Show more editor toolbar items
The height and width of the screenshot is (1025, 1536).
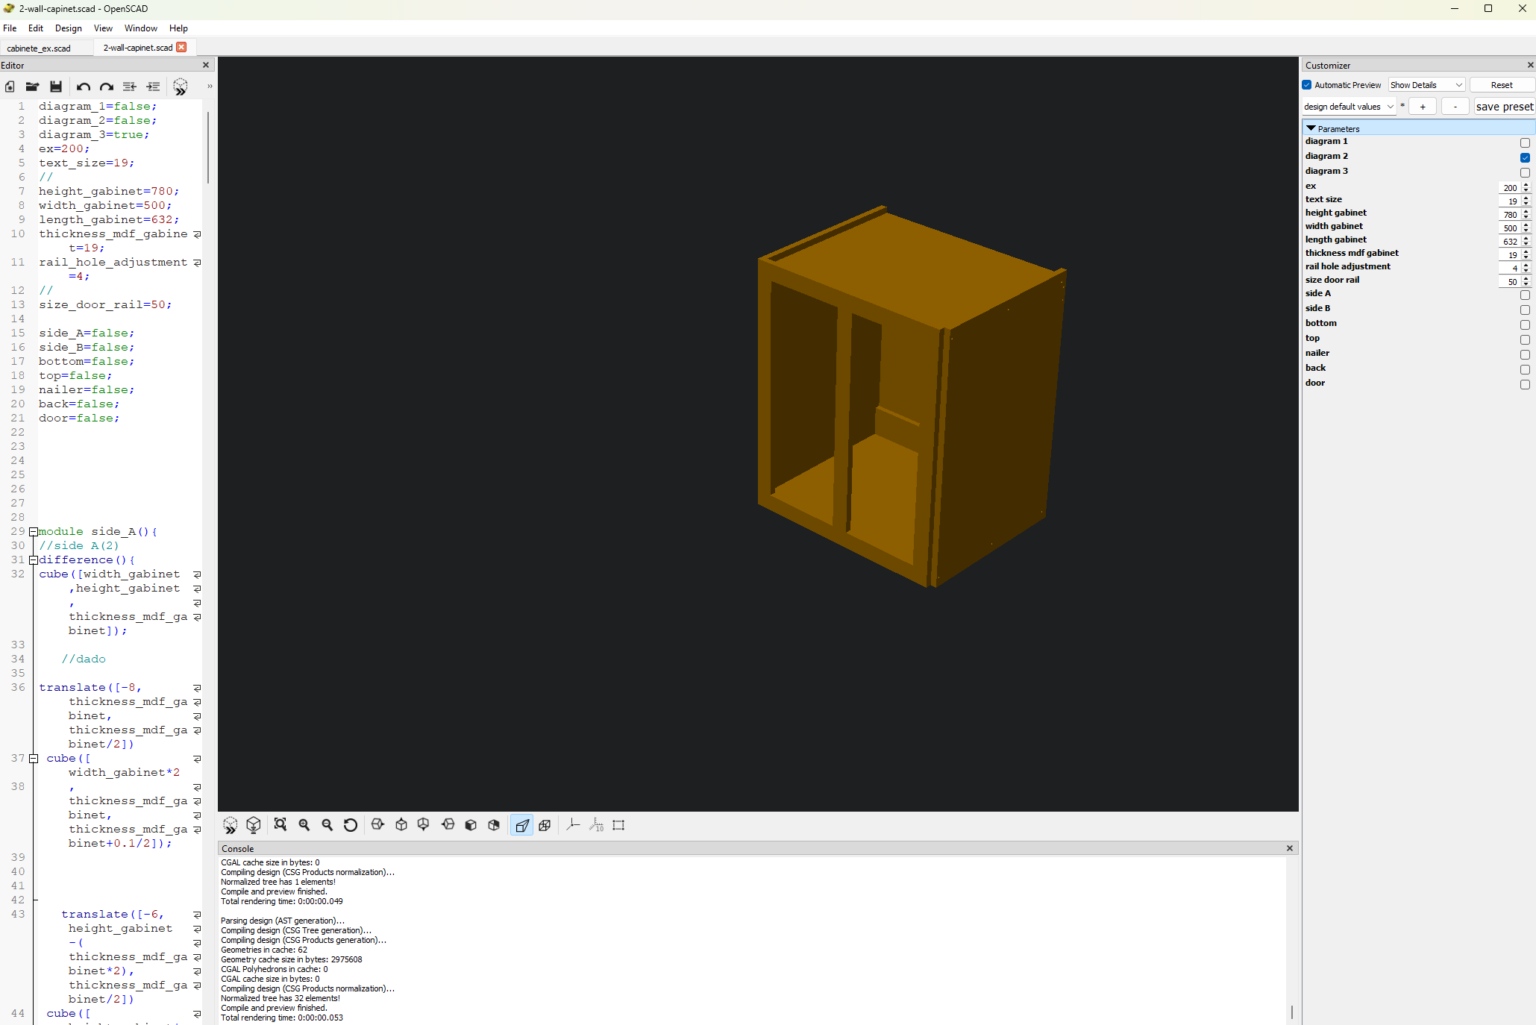pos(209,86)
